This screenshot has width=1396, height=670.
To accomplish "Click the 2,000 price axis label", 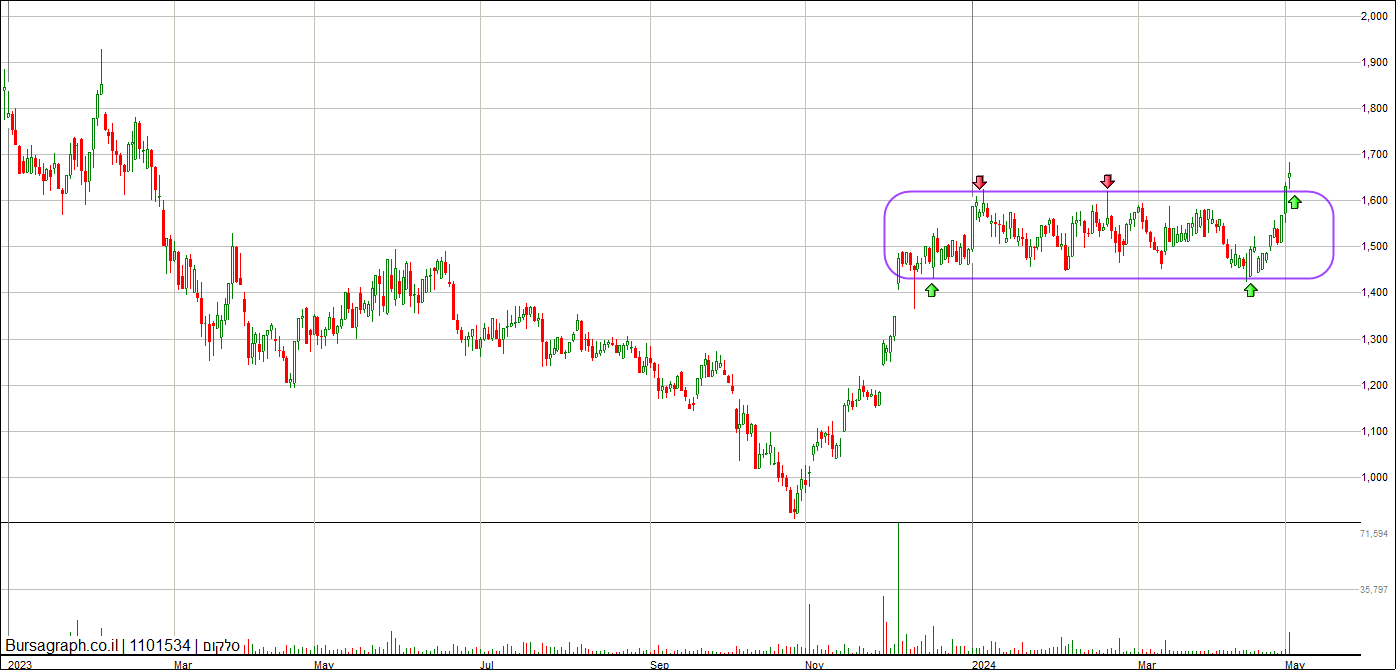I will 1373,16.
